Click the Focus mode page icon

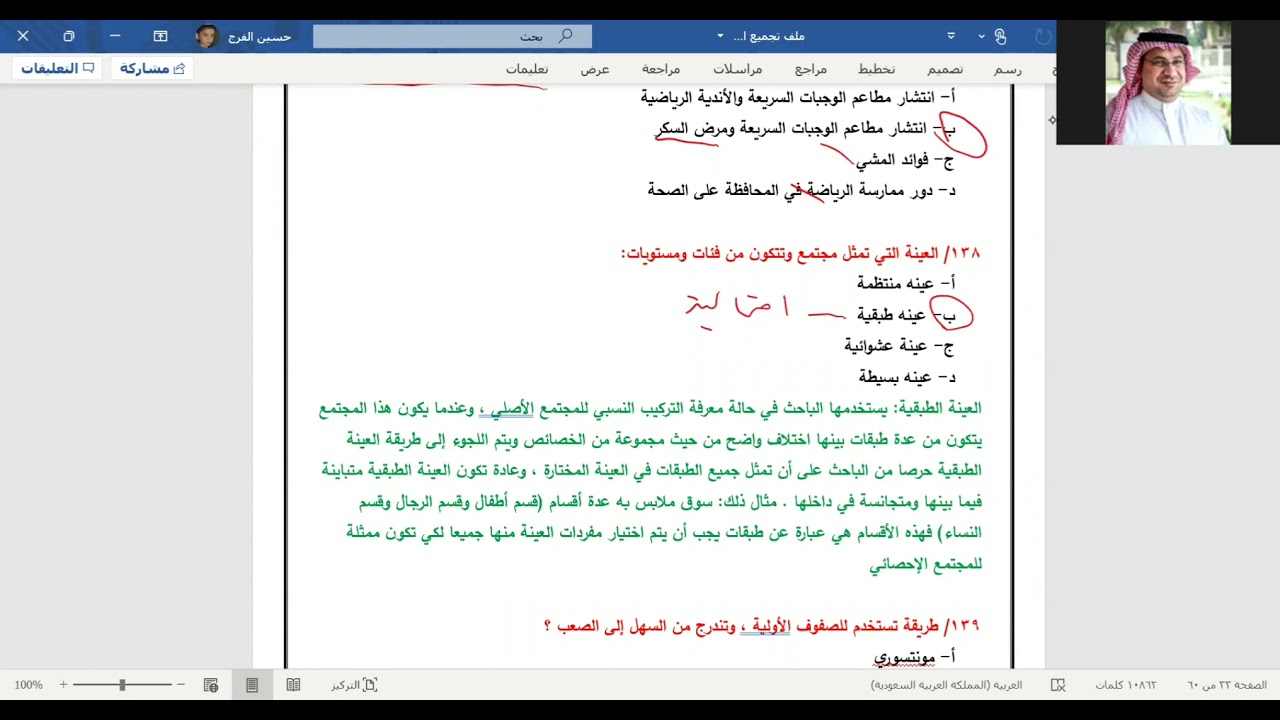[x=370, y=685]
